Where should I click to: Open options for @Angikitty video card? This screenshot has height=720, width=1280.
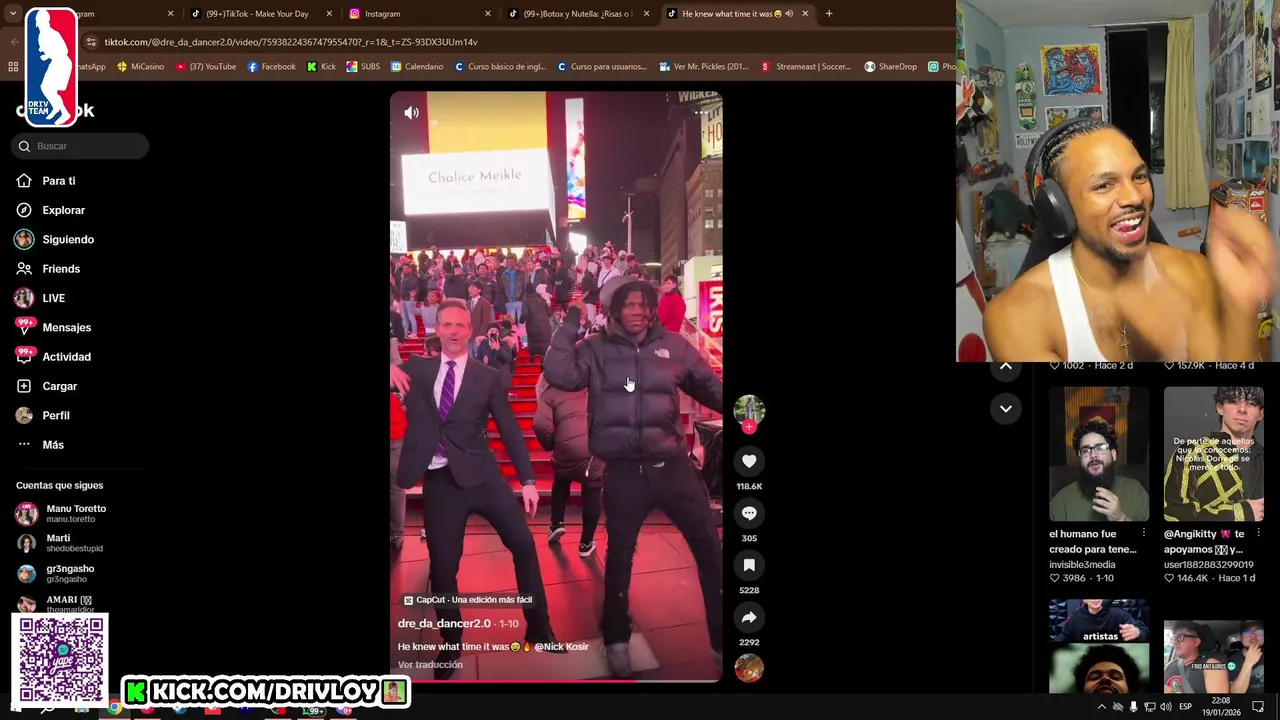click(1258, 534)
